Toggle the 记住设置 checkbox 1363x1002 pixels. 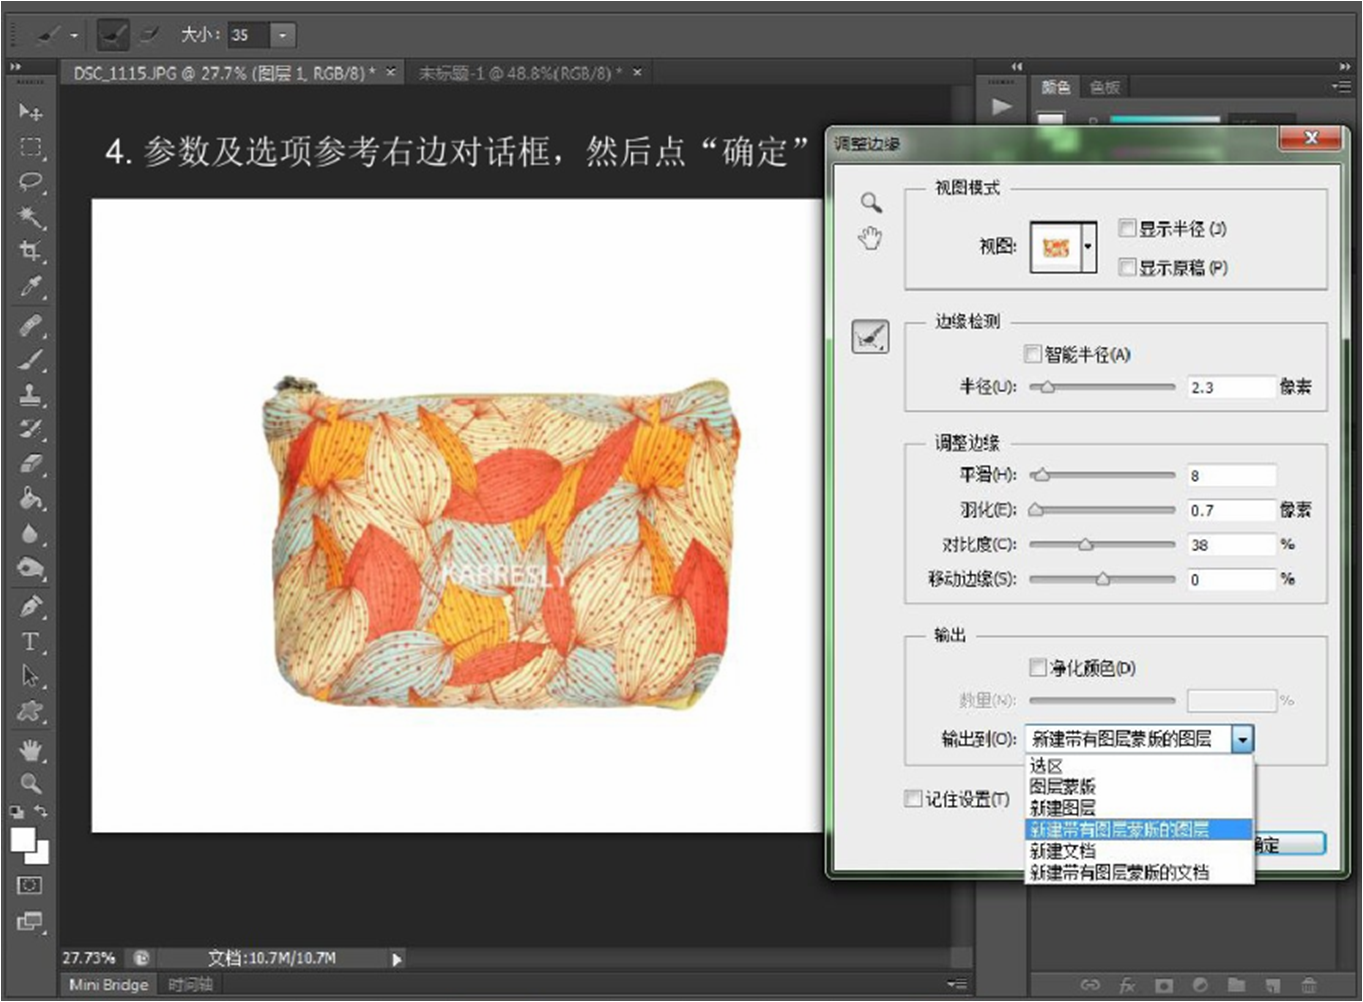913,798
